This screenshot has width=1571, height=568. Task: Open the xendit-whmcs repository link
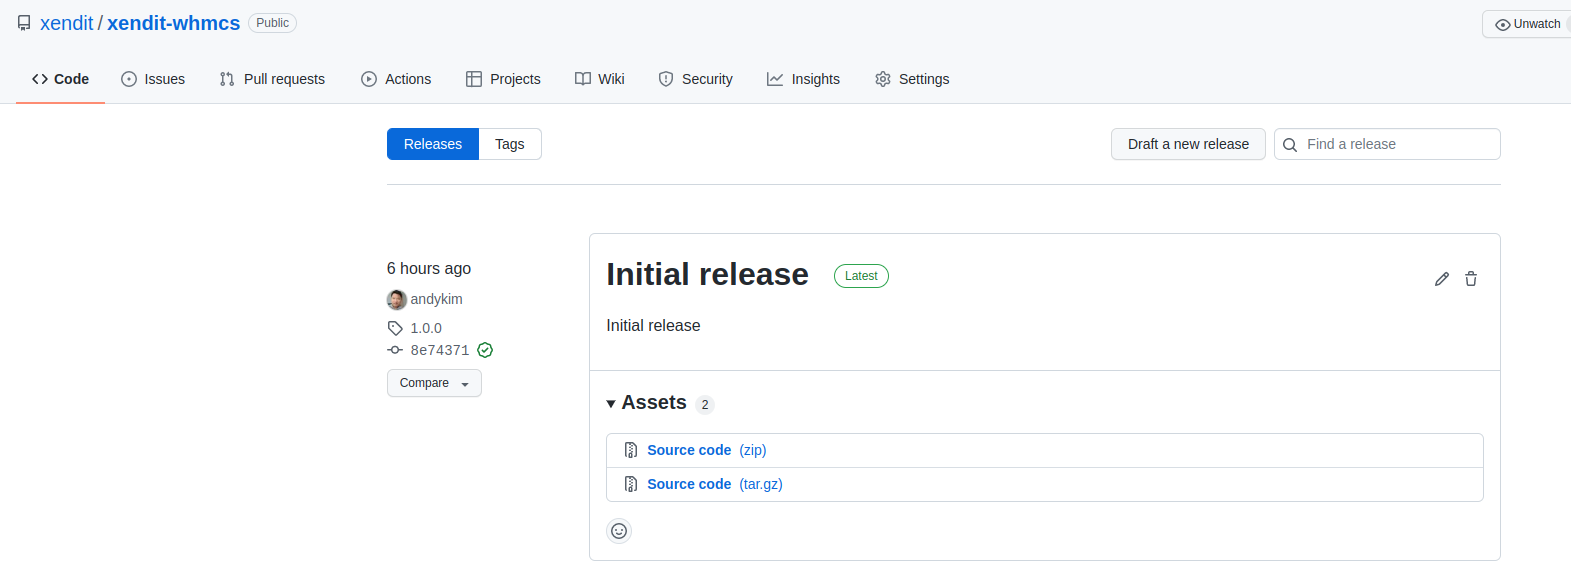[x=174, y=23]
